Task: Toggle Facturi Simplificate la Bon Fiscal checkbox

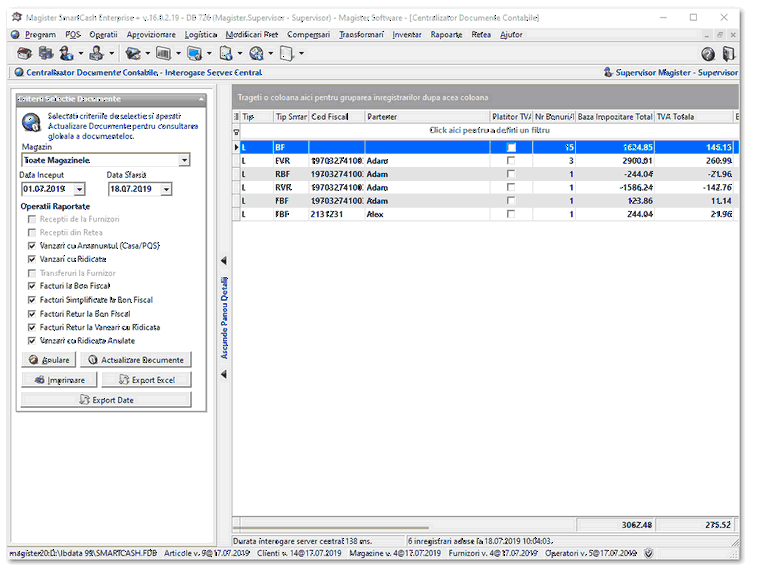Action: coord(32,300)
